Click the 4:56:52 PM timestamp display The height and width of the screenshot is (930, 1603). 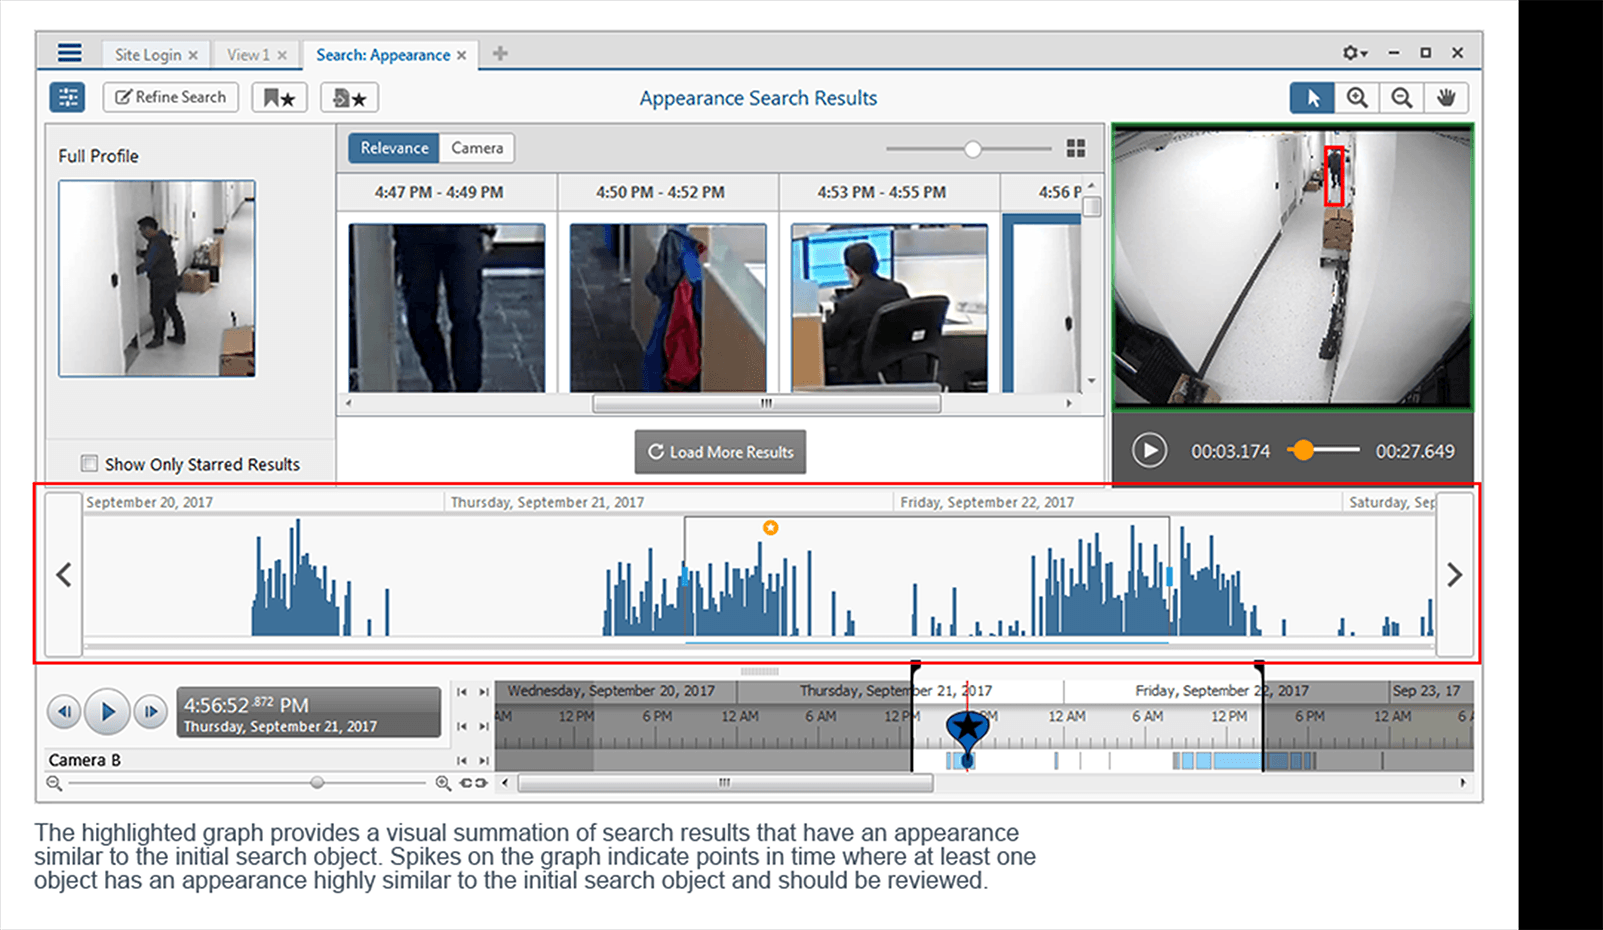pos(309,713)
